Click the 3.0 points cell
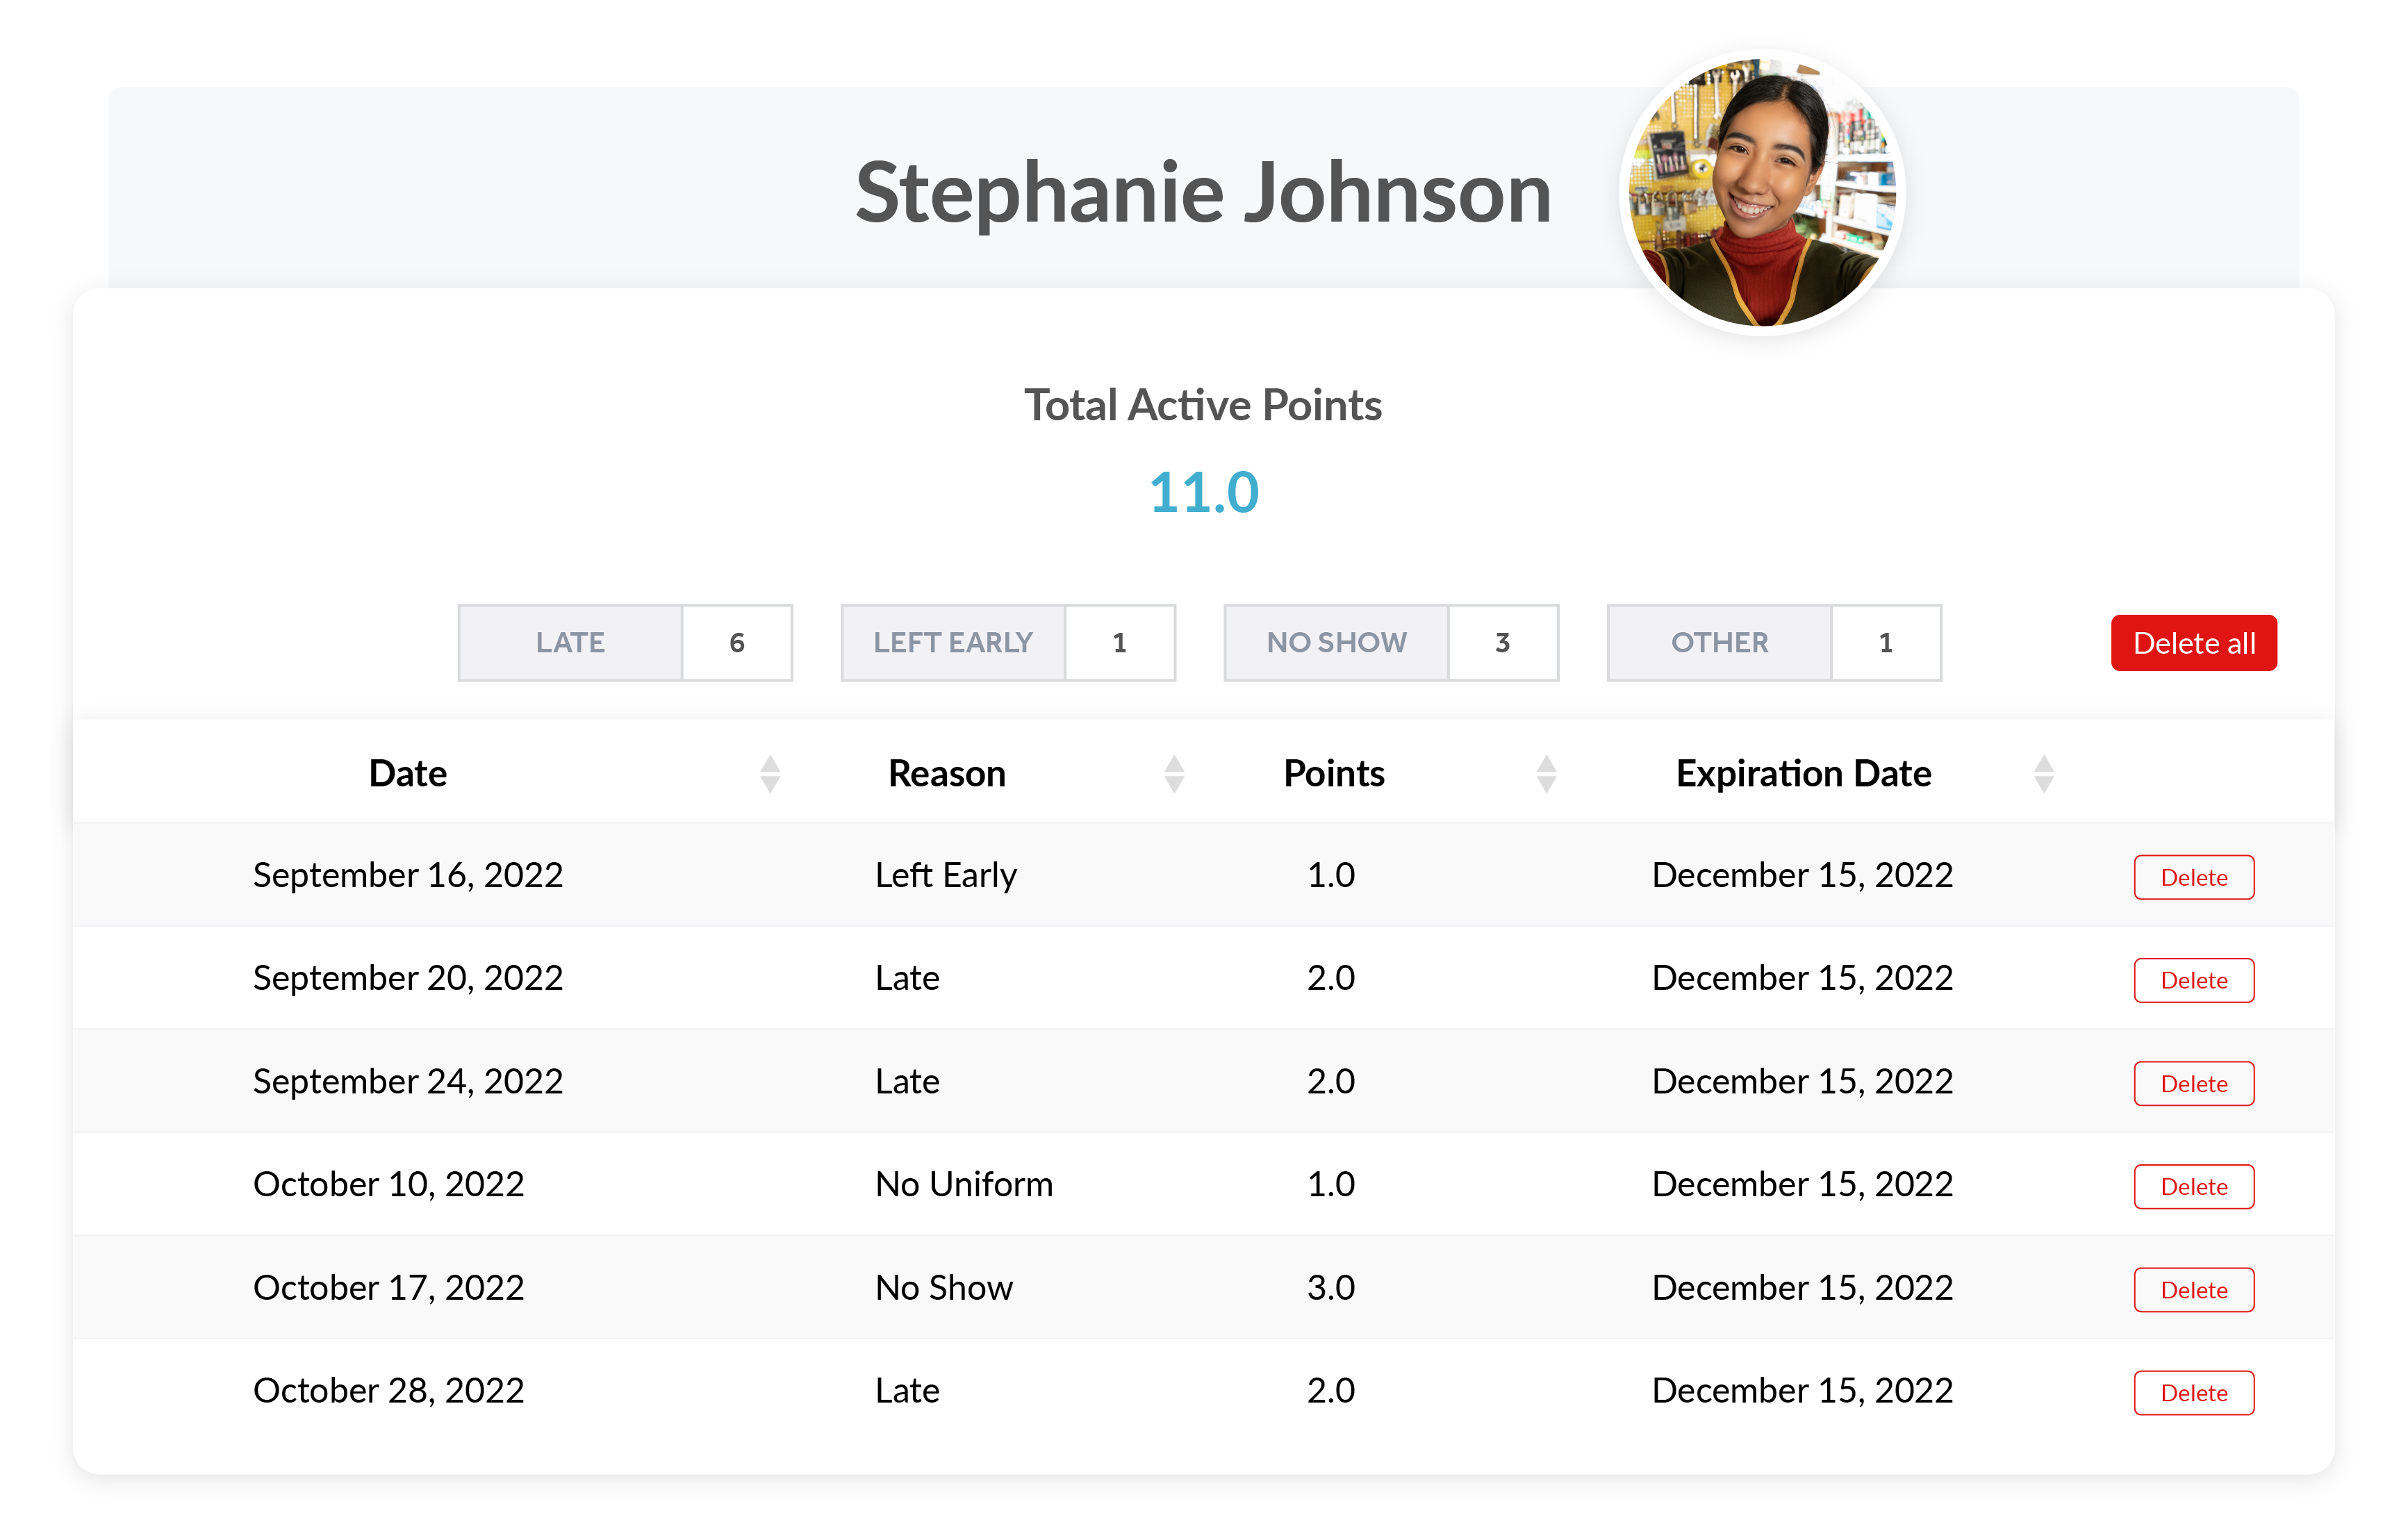The height and width of the screenshot is (1529, 2408). [x=1331, y=1288]
